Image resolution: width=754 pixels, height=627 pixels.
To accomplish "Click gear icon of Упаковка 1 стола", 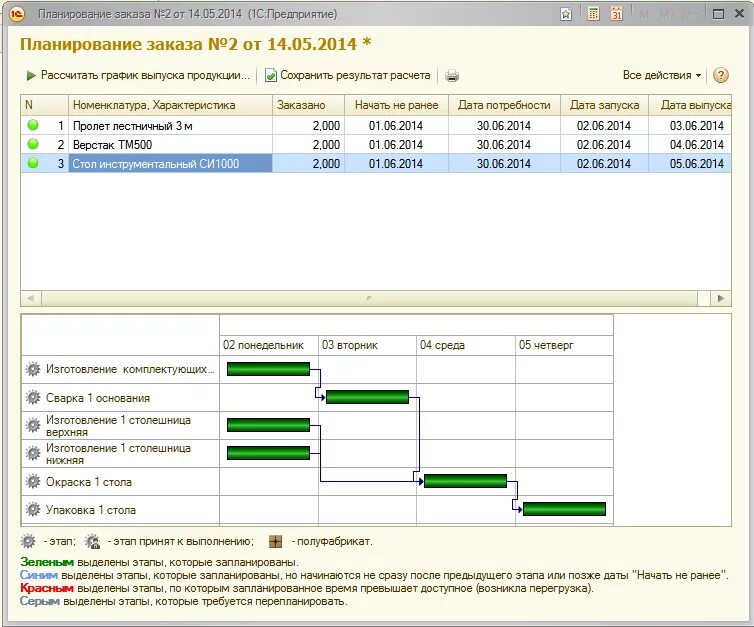I will pyautogui.click(x=33, y=509).
